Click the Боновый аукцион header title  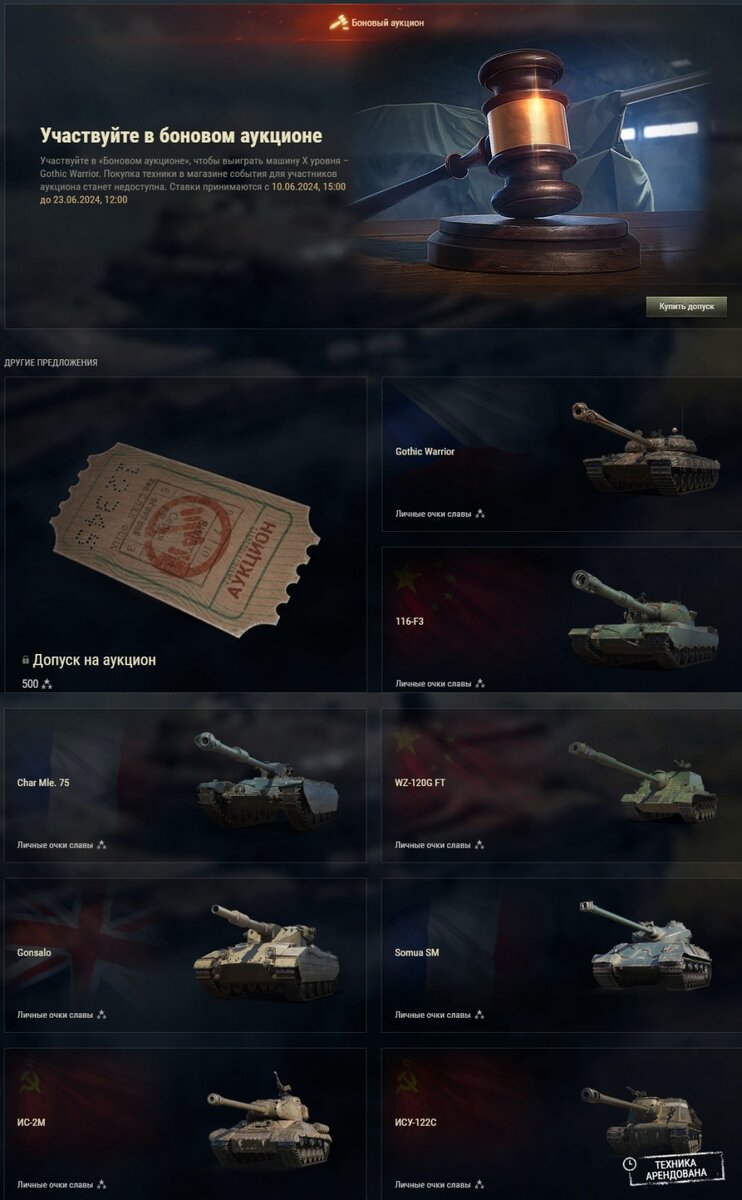click(388, 22)
